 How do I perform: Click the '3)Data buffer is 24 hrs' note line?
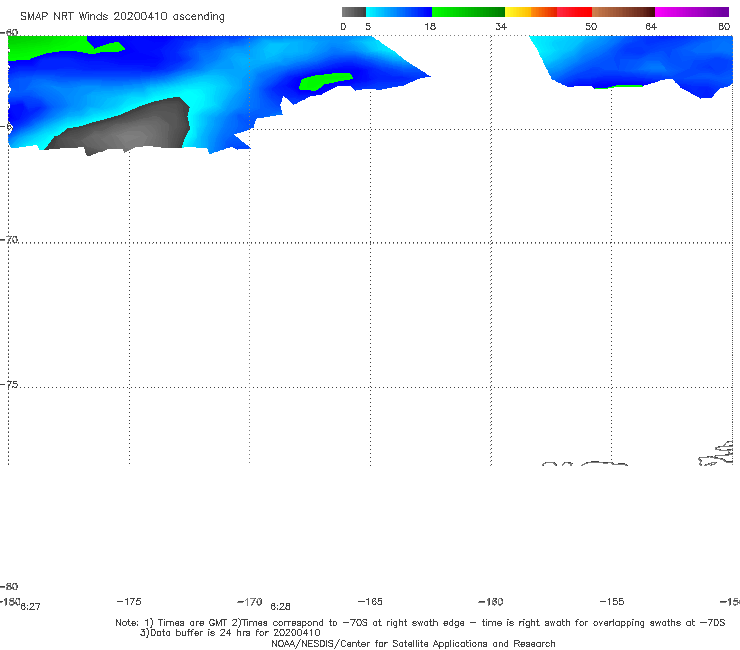click(x=230, y=633)
